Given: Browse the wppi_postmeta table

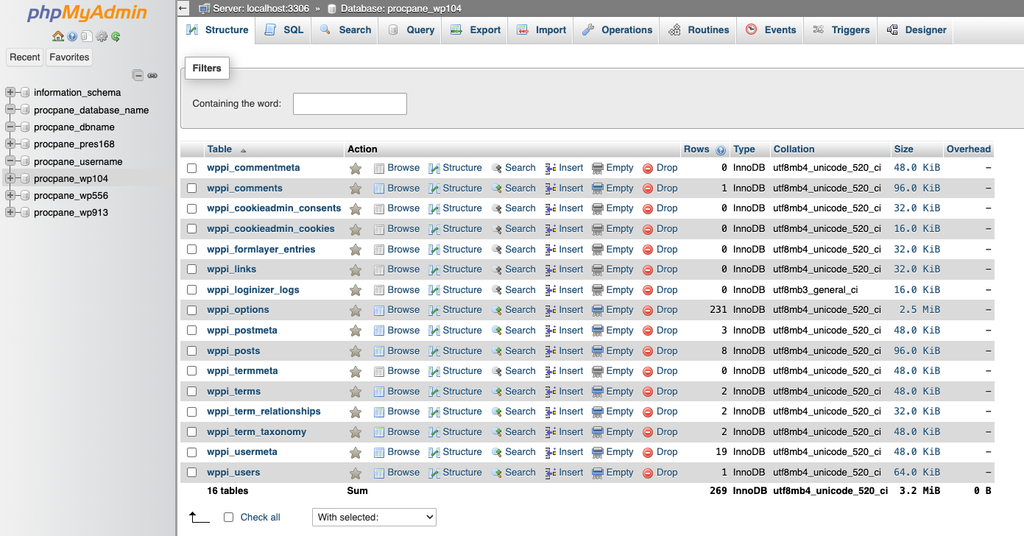Looking at the screenshot, I should pos(396,330).
